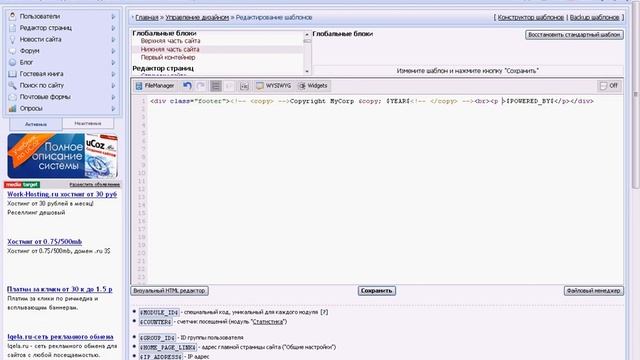The image size is (640, 360).
Task: Click inside the footer code line
Action: pos(371,101)
